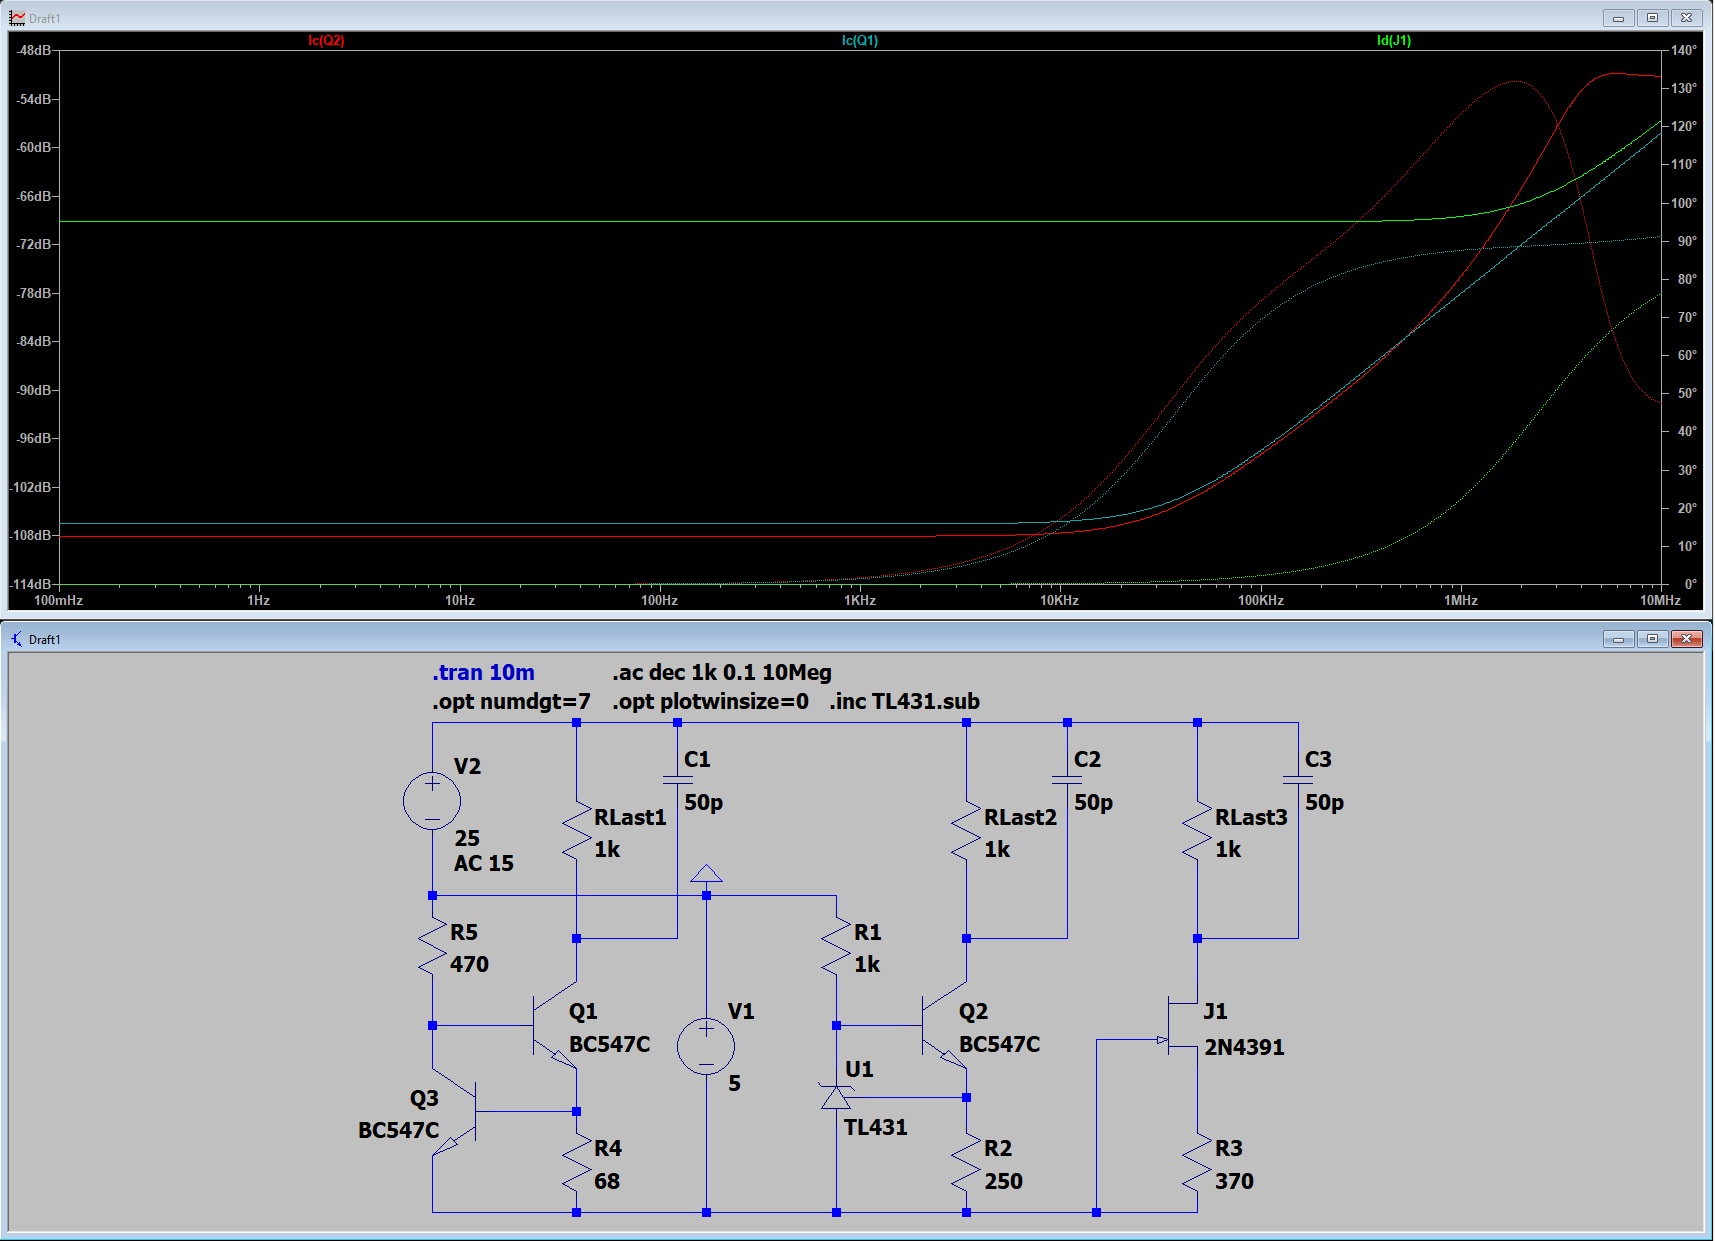
Task: Click the R5 value 470 text
Action: (469, 965)
